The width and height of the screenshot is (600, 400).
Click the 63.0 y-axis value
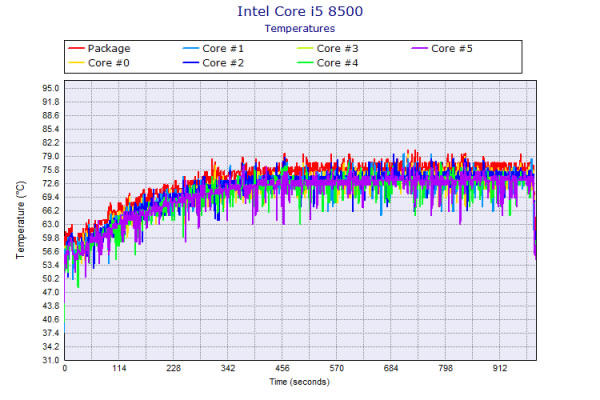(x=51, y=224)
